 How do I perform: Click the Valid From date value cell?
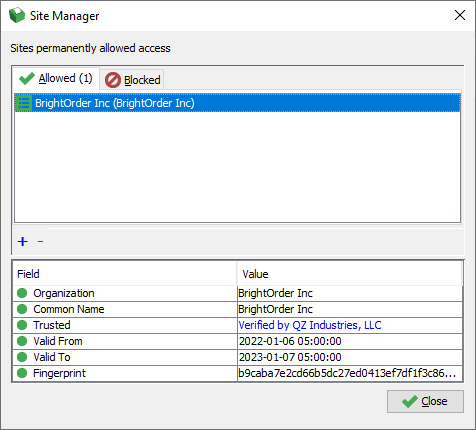350,341
